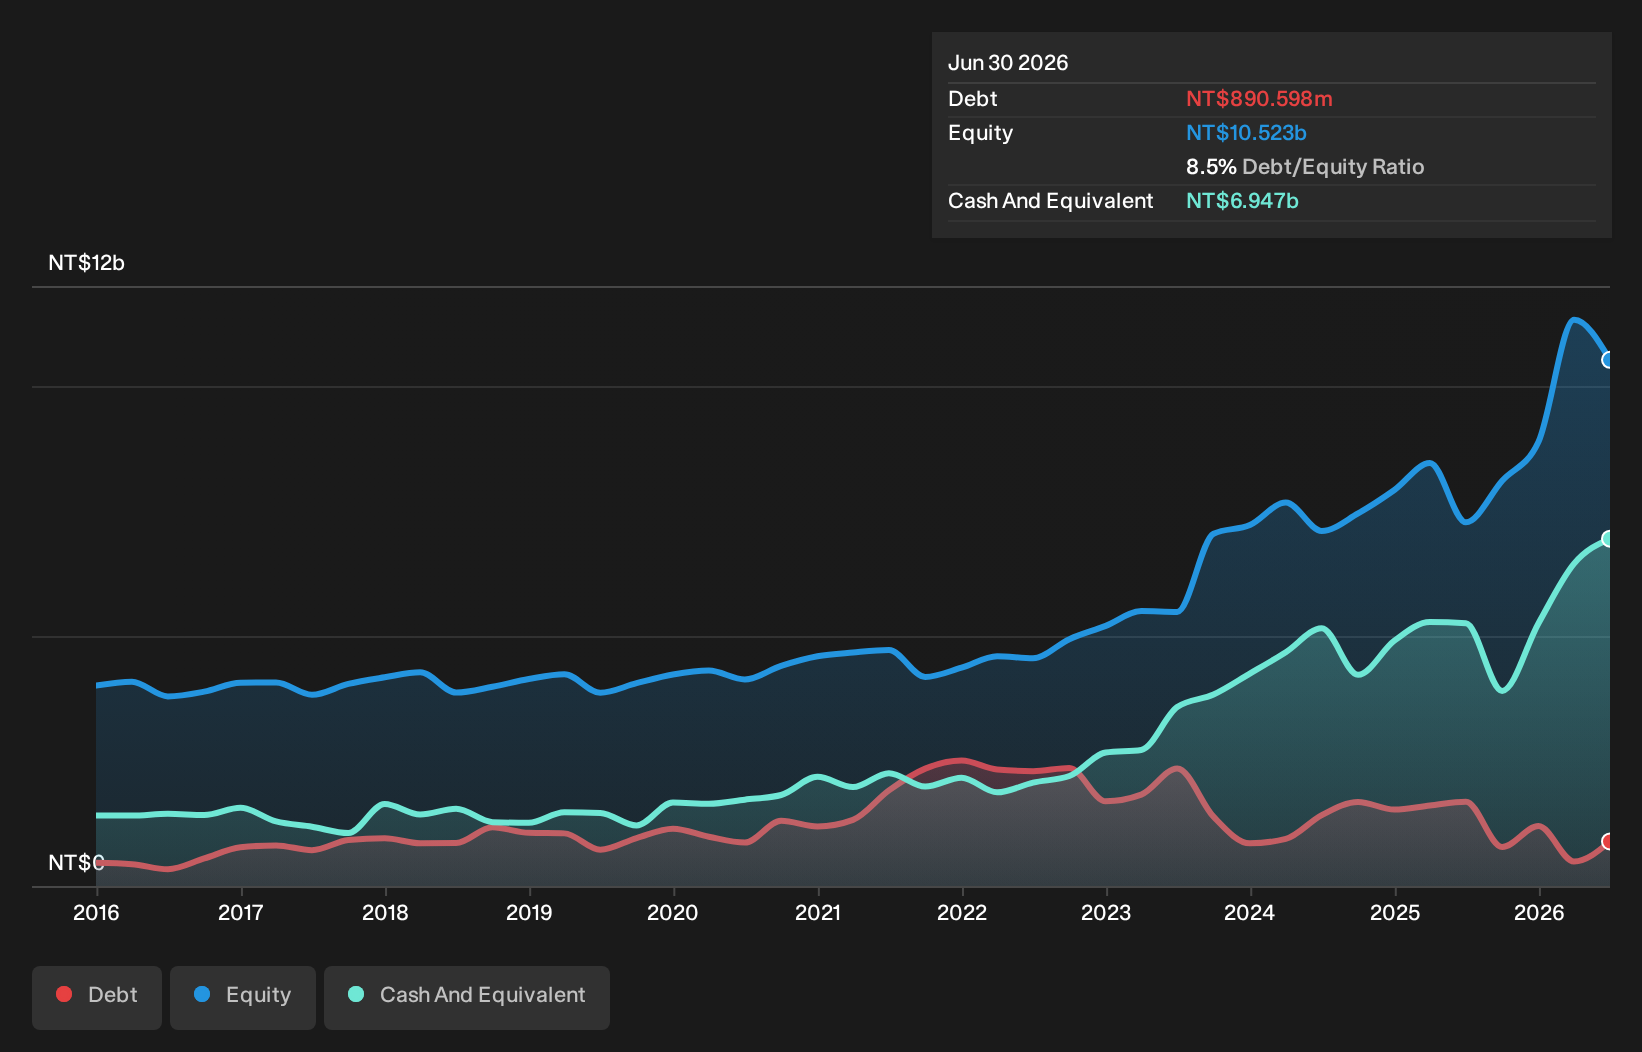Toggle the Equity series legend button
This screenshot has height=1052, width=1642.
tap(243, 997)
